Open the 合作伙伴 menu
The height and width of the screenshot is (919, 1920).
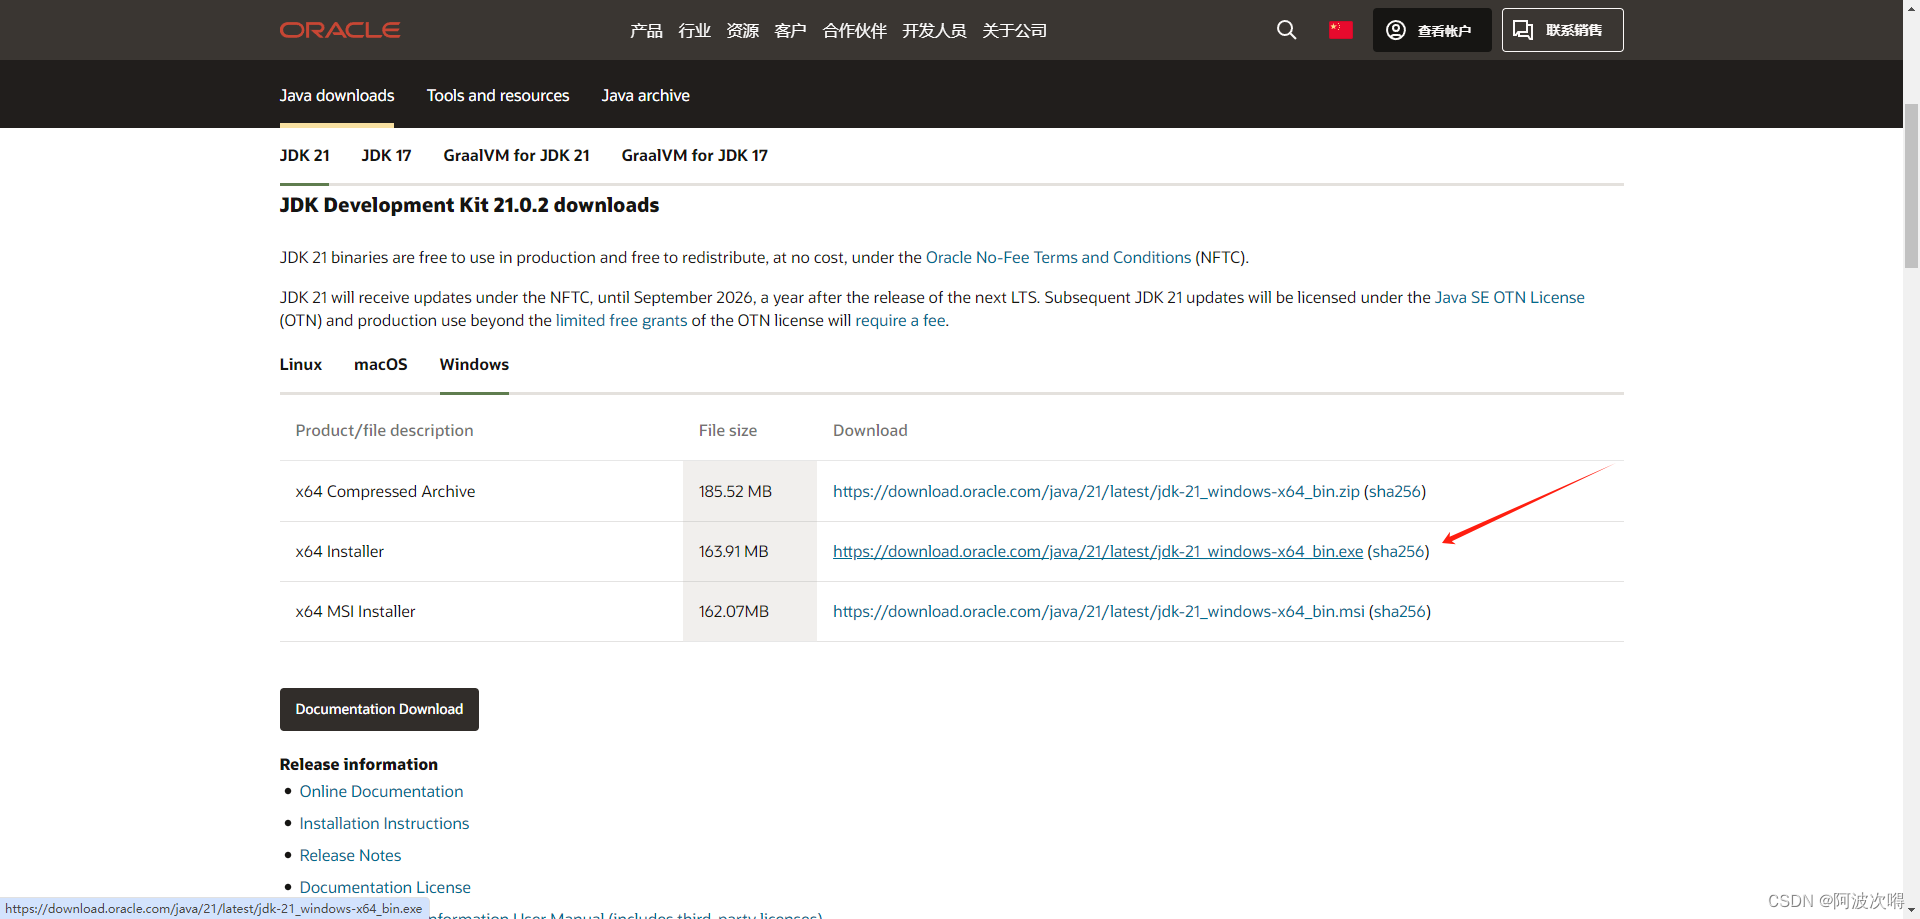coord(854,31)
